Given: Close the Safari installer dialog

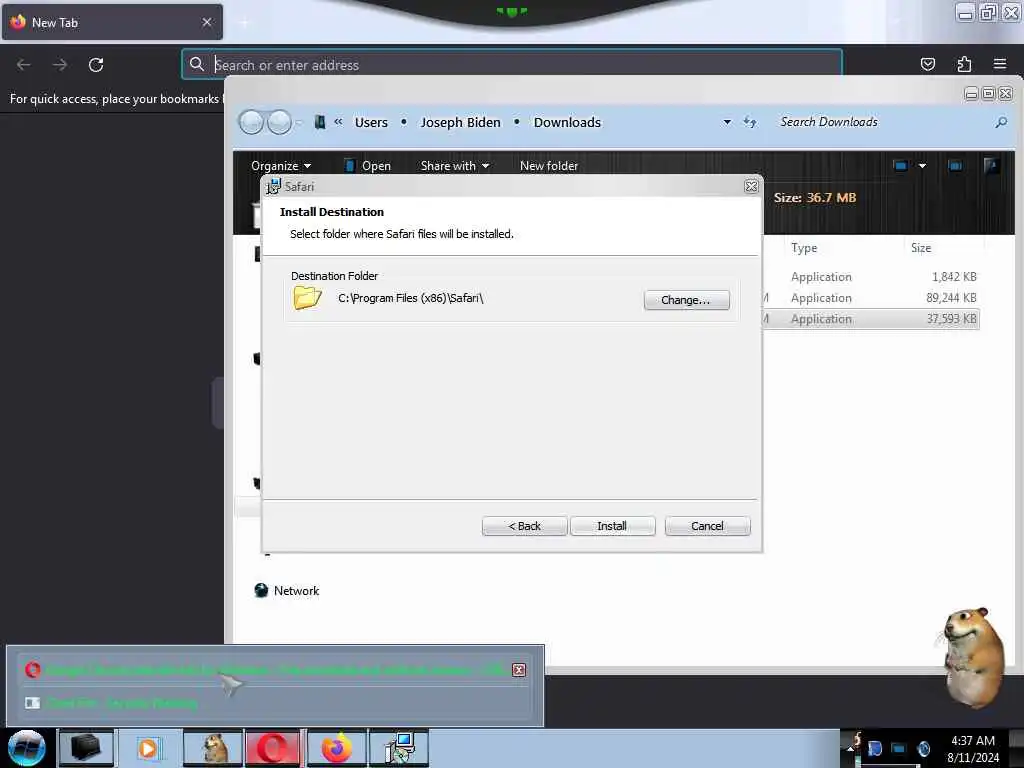Looking at the screenshot, I should tap(751, 187).
